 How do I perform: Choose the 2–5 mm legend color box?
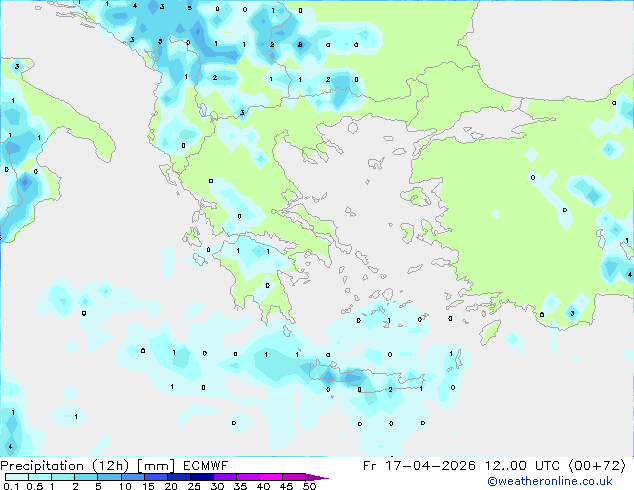[x=86, y=477]
